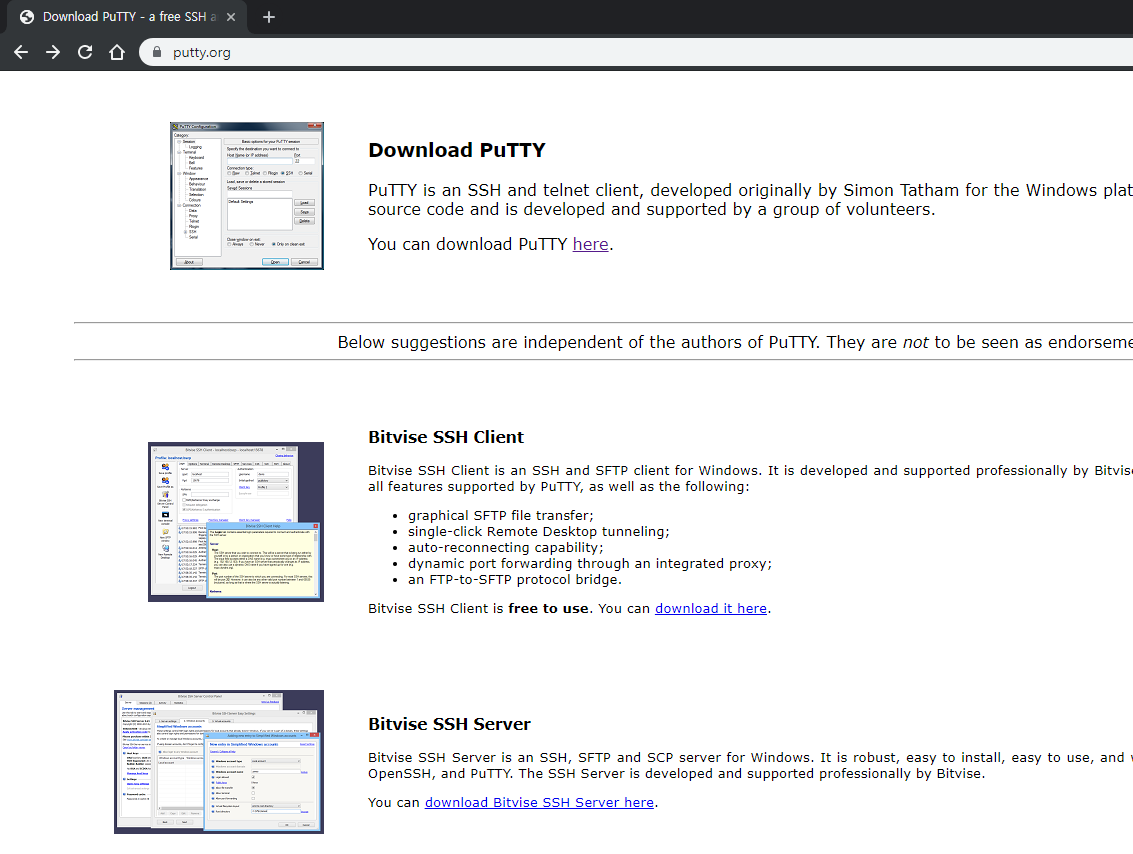Open a new browser tab
The image size is (1133, 854).
[269, 17]
